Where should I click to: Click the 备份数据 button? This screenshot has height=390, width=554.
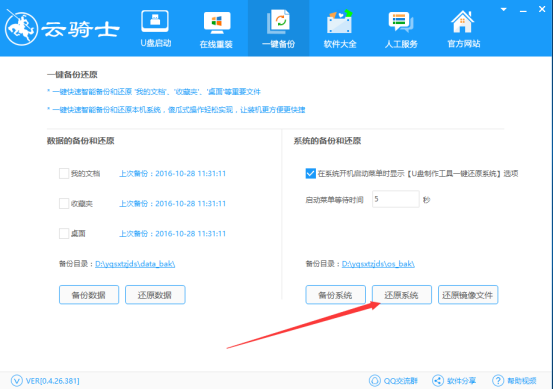click(89, 295)
